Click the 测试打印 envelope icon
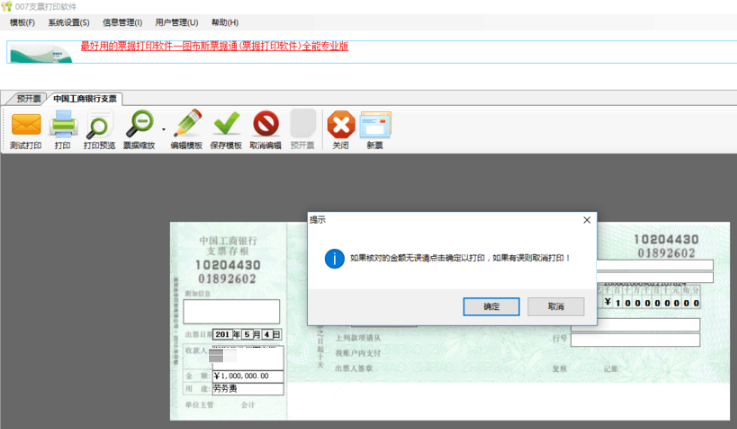Viewport: 737px width, 429px height. [26, 125]
